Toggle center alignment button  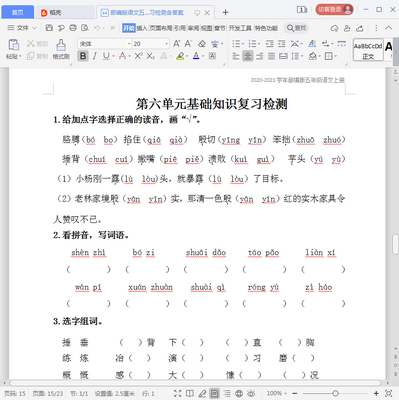coord(247,56)
